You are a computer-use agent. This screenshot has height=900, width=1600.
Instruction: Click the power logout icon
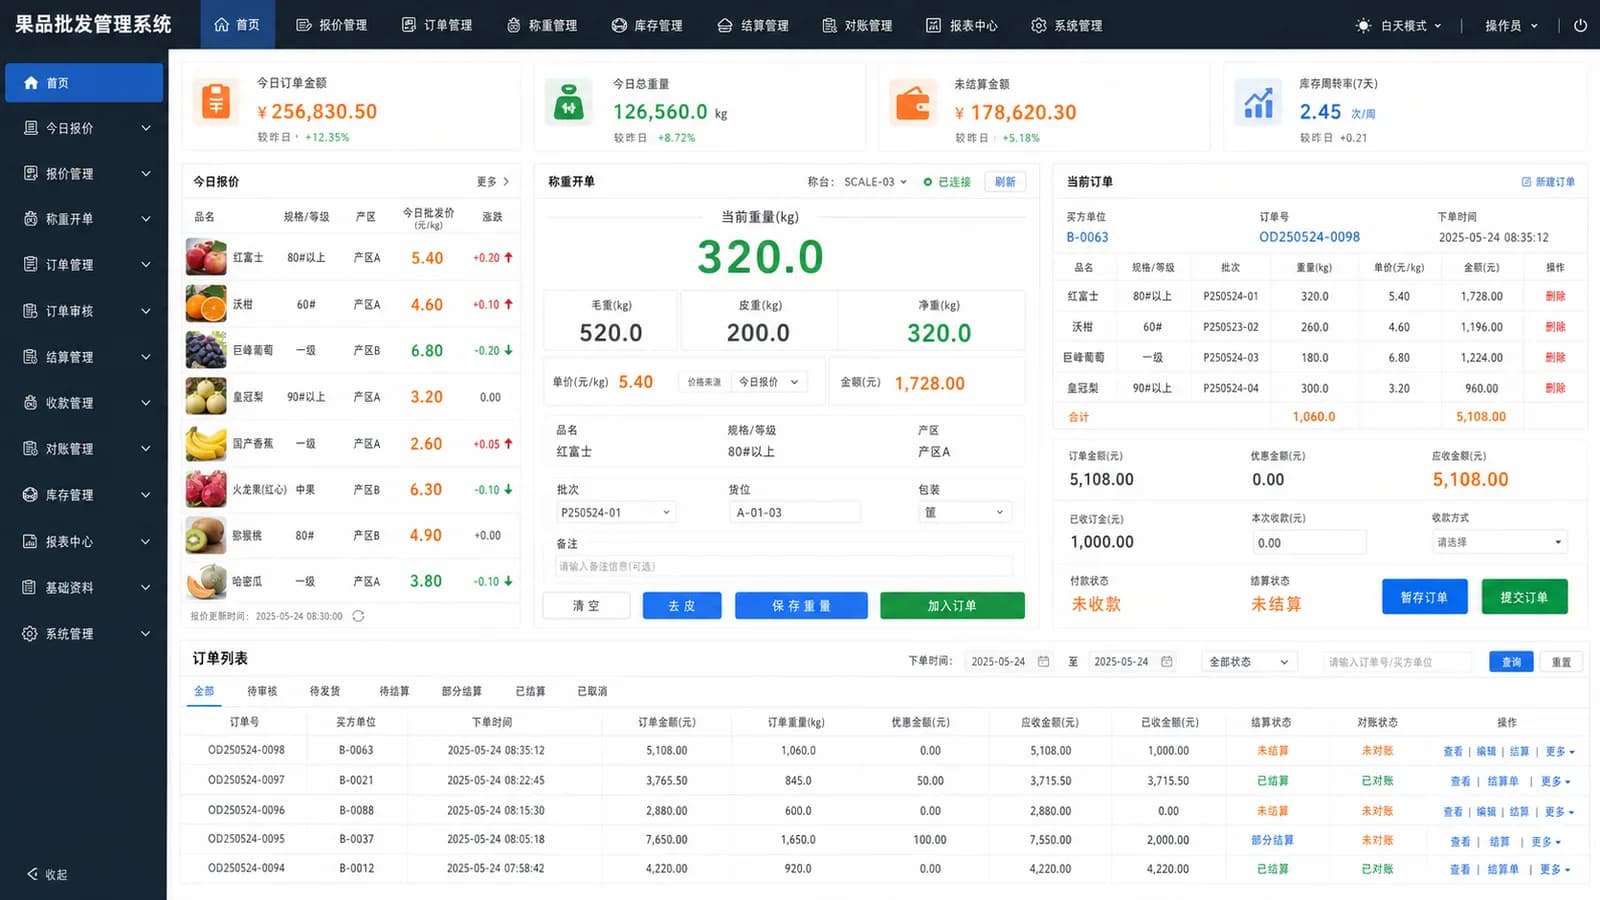click(x=1580, y=25)
